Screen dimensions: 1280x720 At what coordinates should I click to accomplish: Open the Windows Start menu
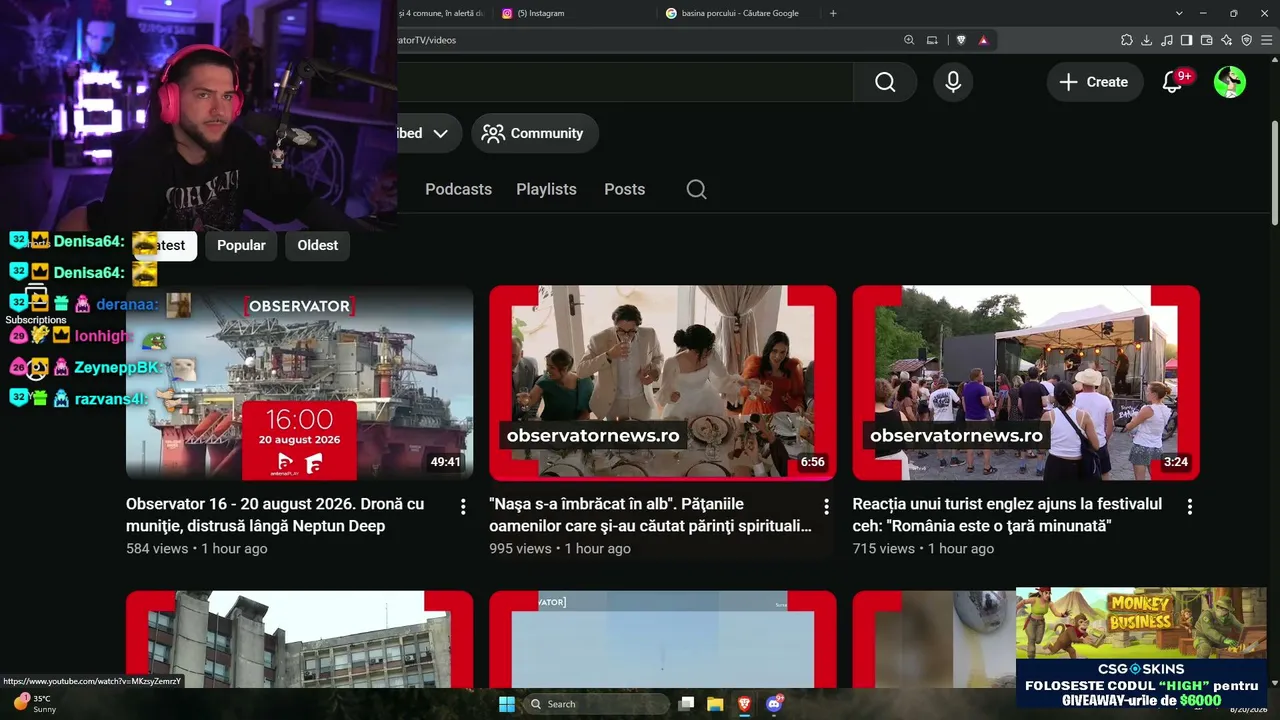507,704
